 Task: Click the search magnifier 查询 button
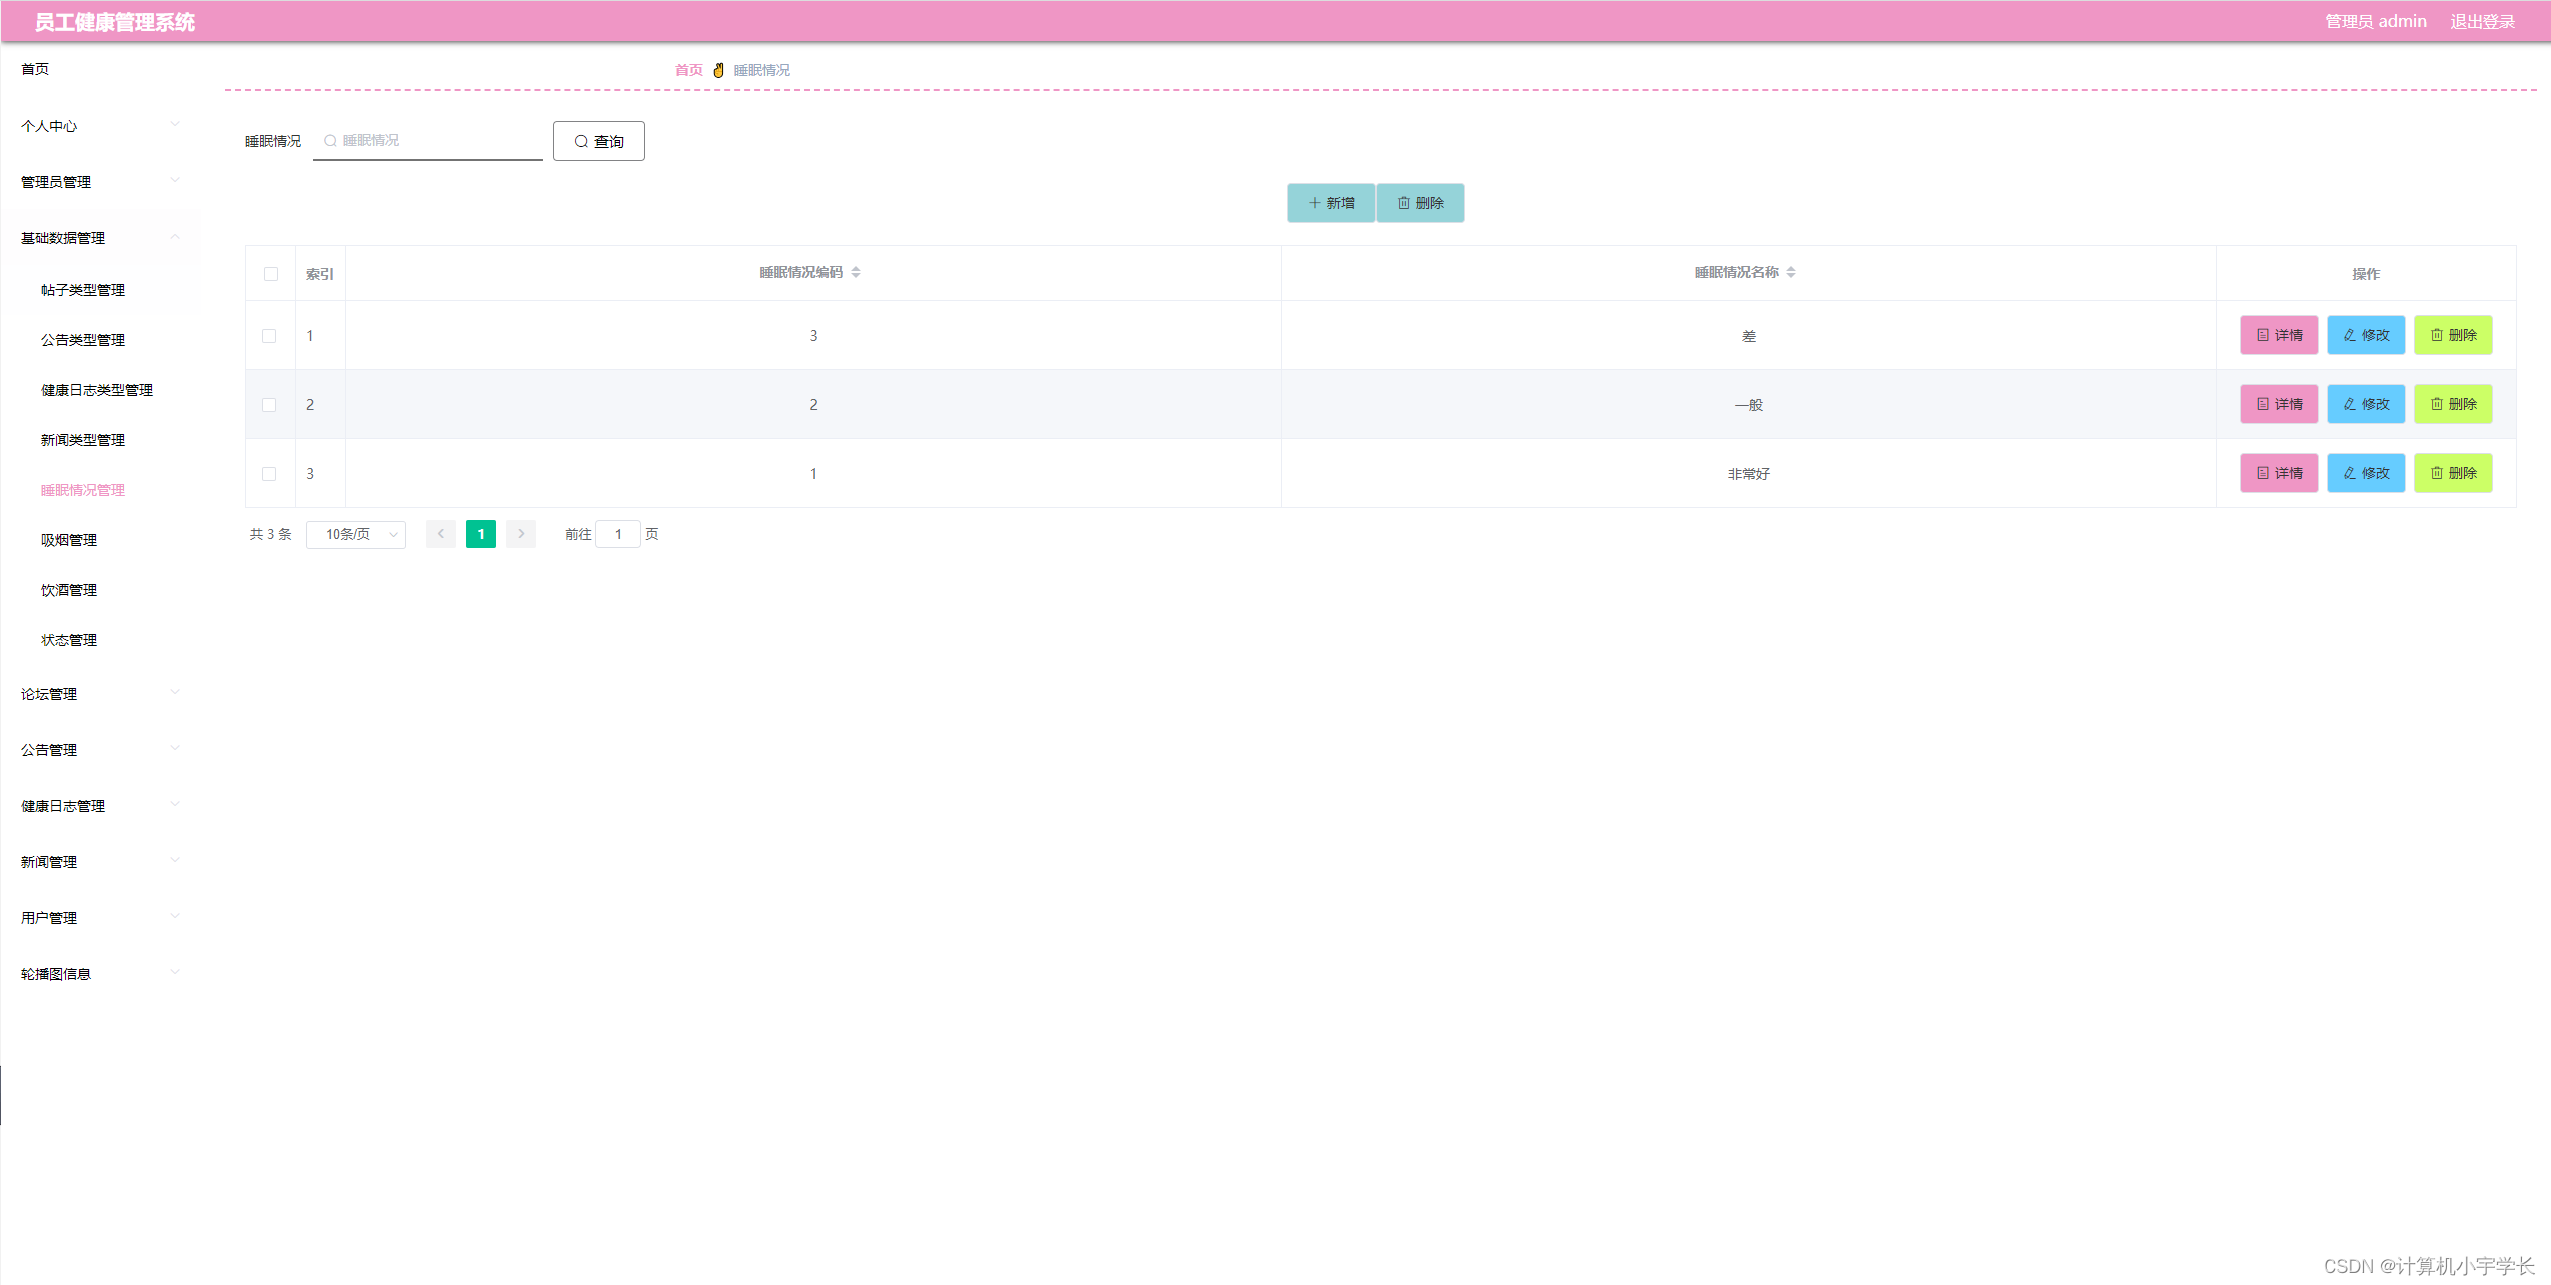click(x=598, y=141)
